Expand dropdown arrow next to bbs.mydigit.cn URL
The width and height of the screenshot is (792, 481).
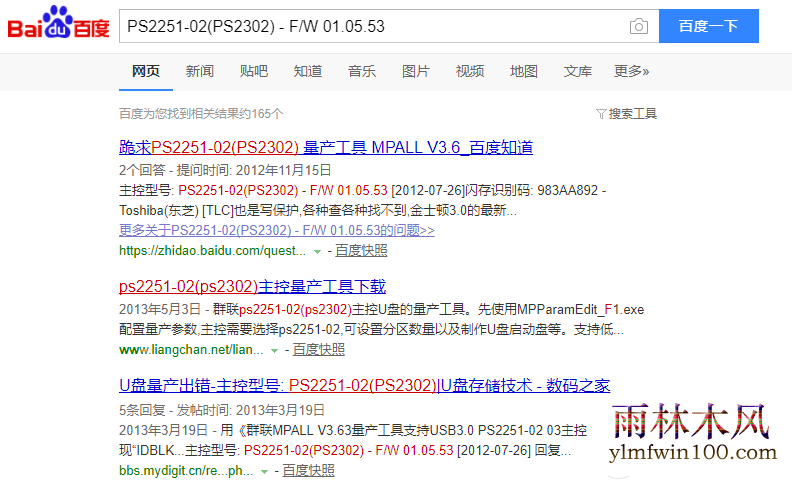coord(264,471)
